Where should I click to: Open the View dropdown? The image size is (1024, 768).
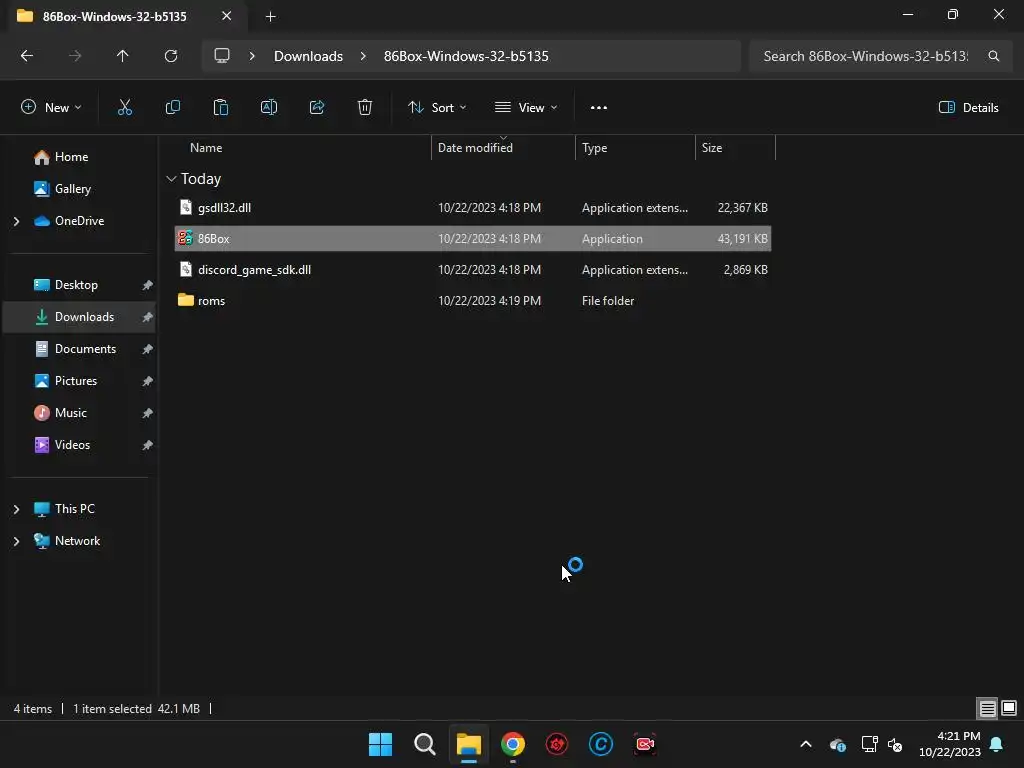pos(526,108)
